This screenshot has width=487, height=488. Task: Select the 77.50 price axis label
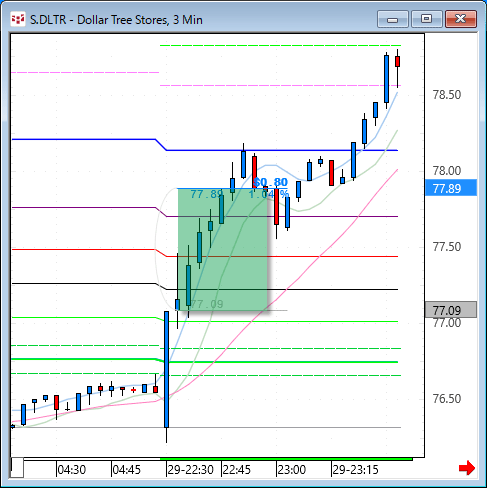click(447, 247)
